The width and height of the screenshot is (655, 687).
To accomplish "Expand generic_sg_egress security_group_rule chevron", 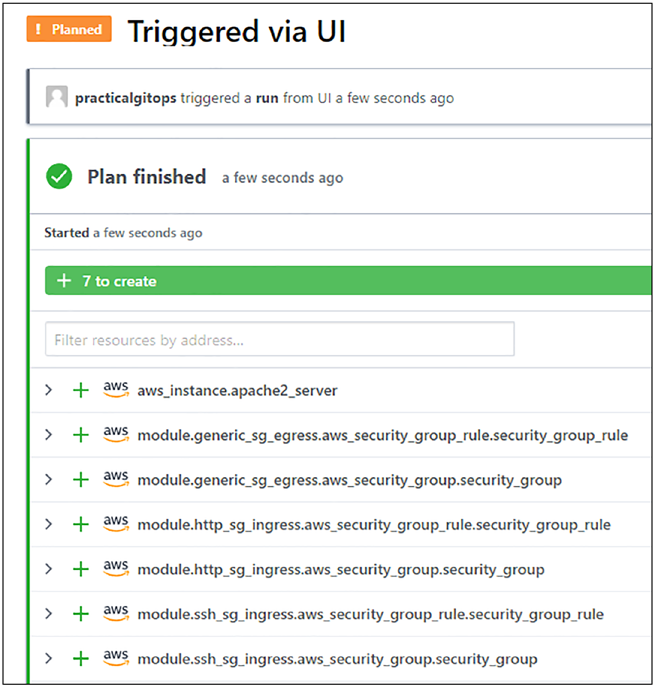I will [49, 435].
